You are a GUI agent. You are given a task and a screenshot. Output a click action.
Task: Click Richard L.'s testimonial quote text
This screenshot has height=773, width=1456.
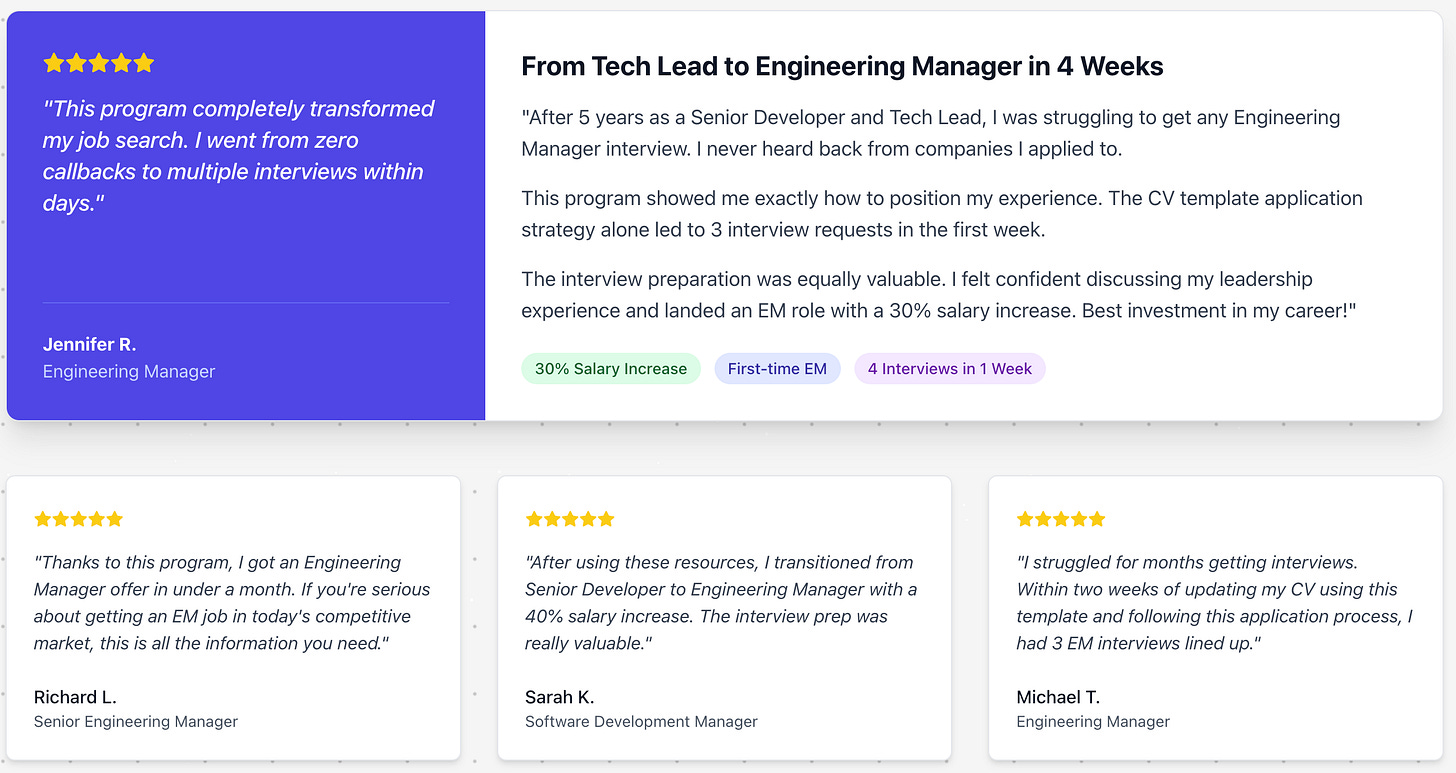232,603
